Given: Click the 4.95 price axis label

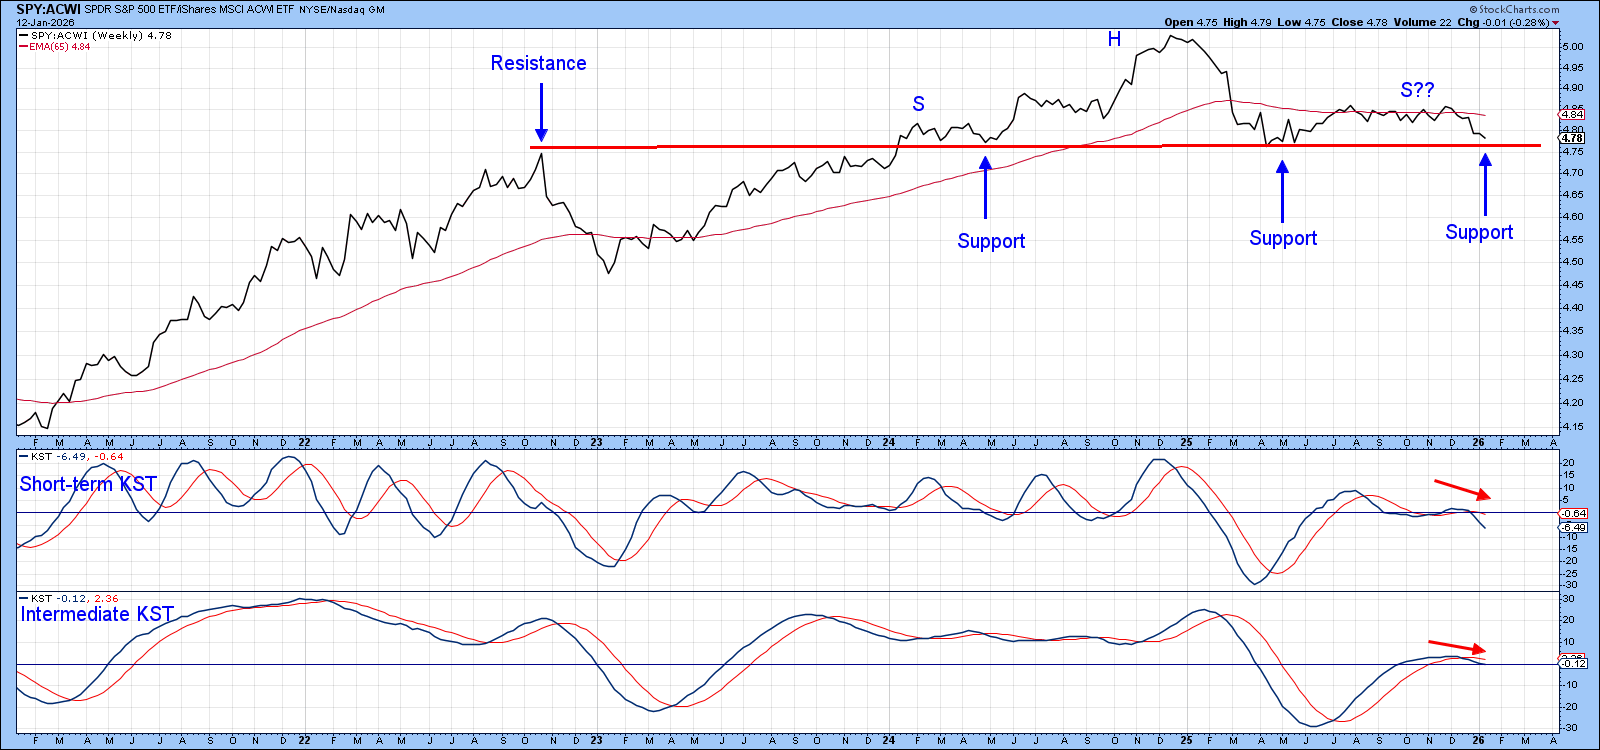Looking at the screenshot, I should pos(1572,68).
